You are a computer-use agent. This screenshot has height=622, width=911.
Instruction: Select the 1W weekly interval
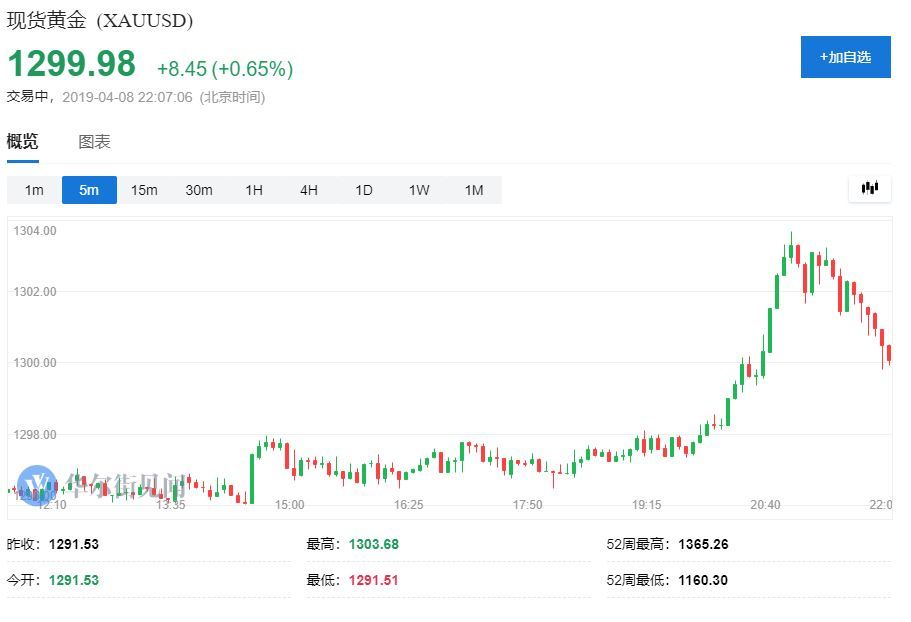(x=419, y=190)
